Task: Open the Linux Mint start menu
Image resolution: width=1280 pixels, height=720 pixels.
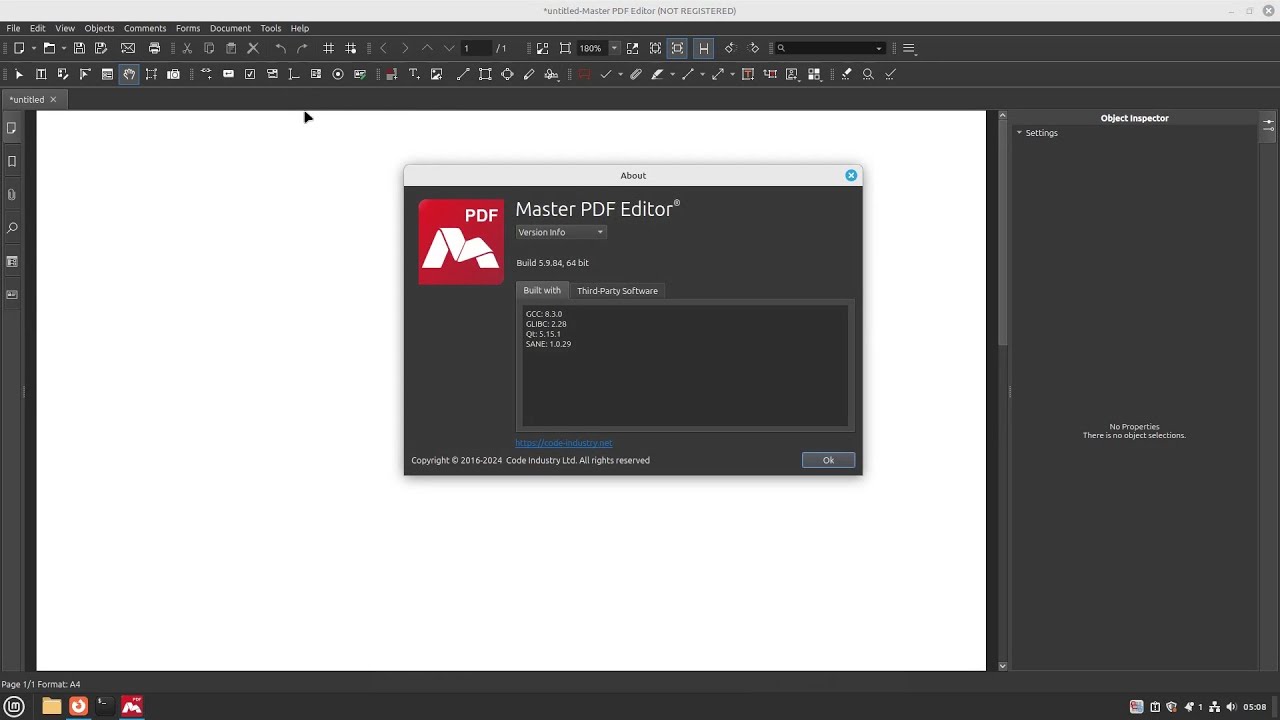Action: (x=14, y=706)
